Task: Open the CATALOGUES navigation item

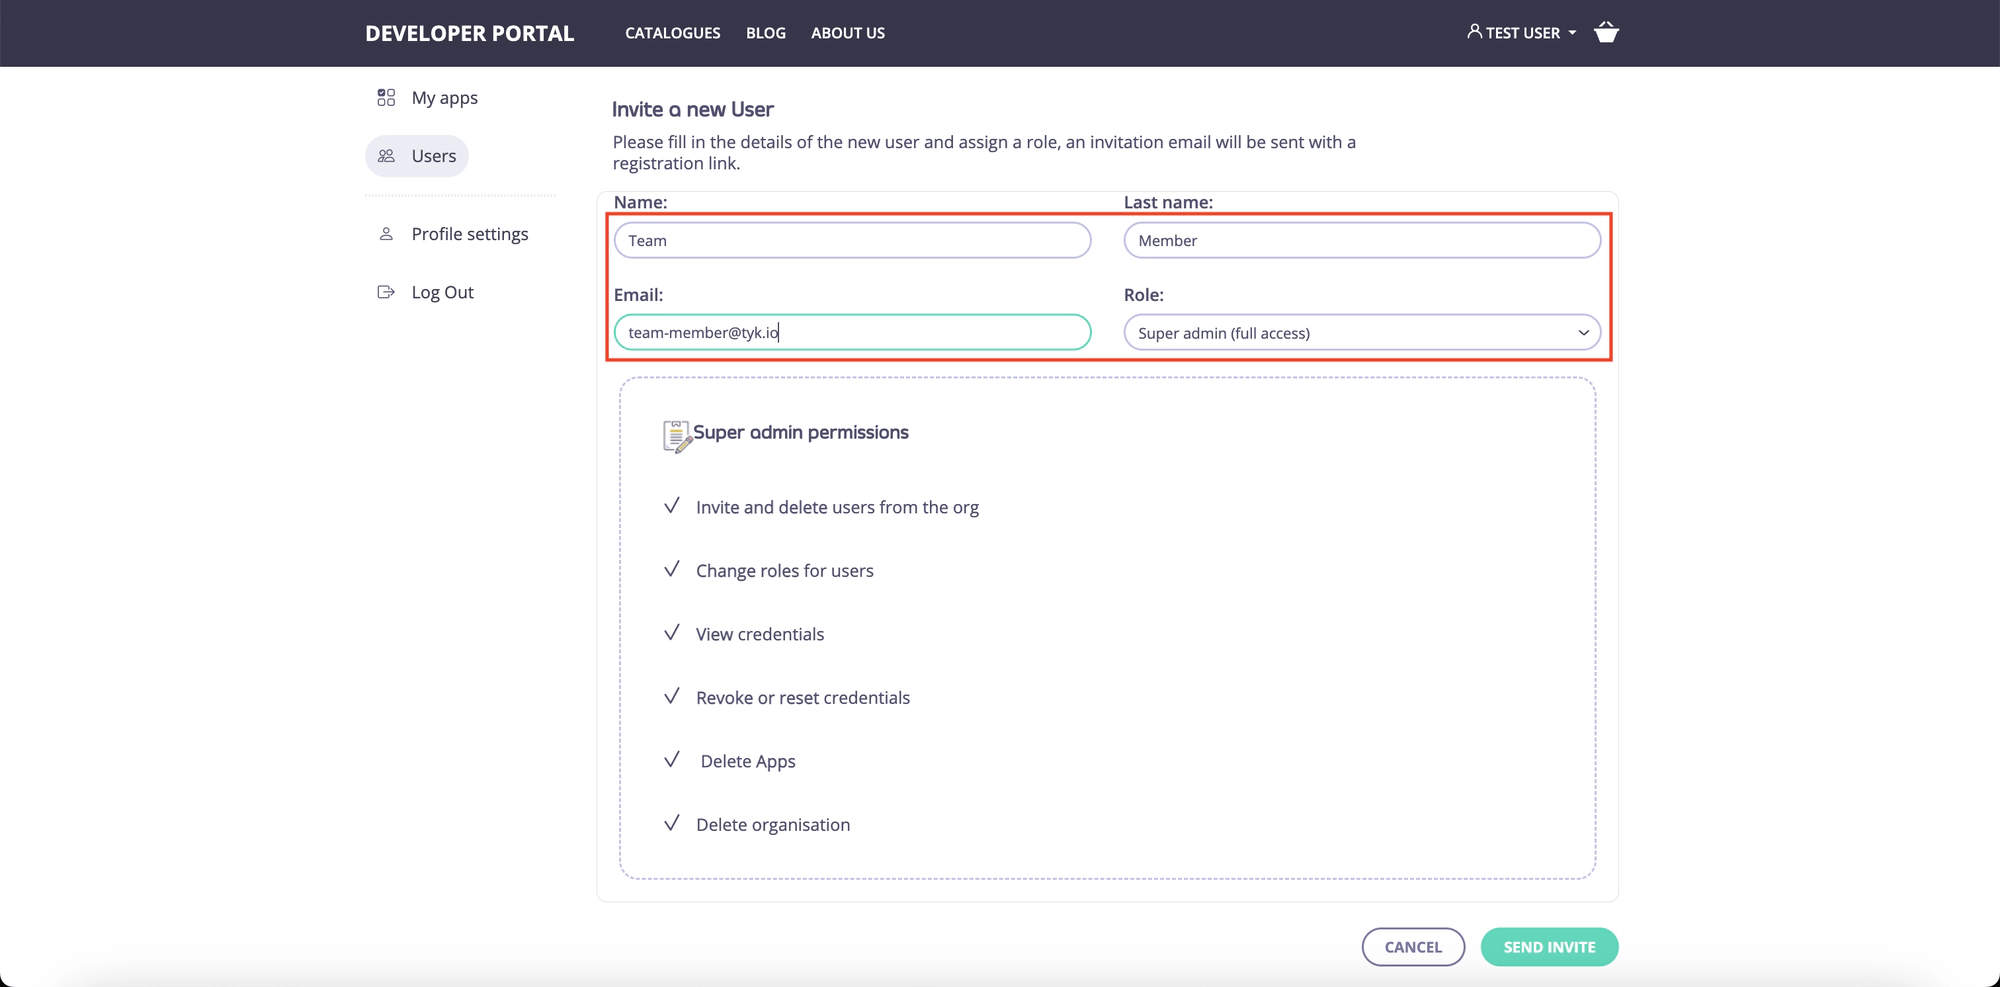Action: [672, 33]
